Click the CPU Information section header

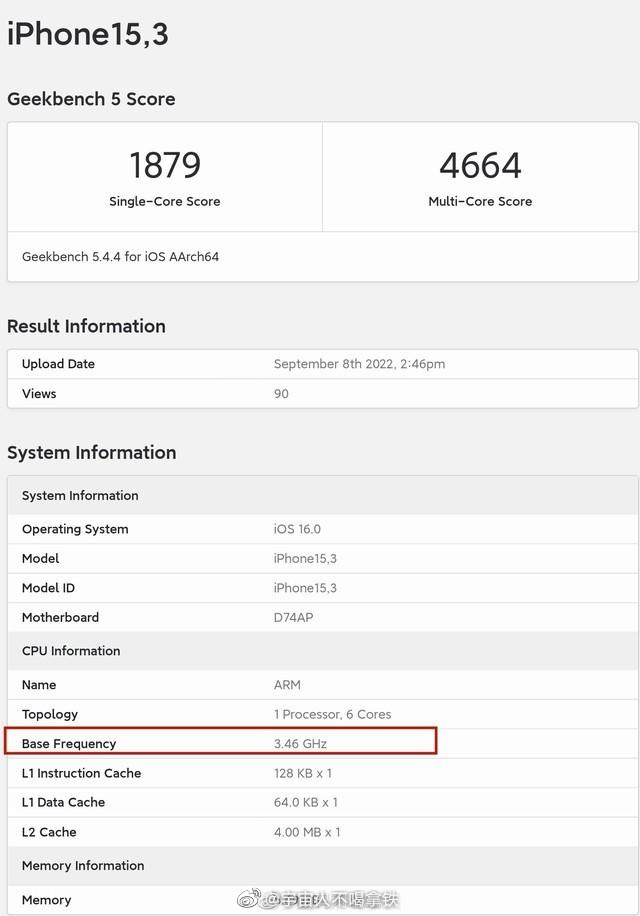pyautogui.click(x=71, y=651)
